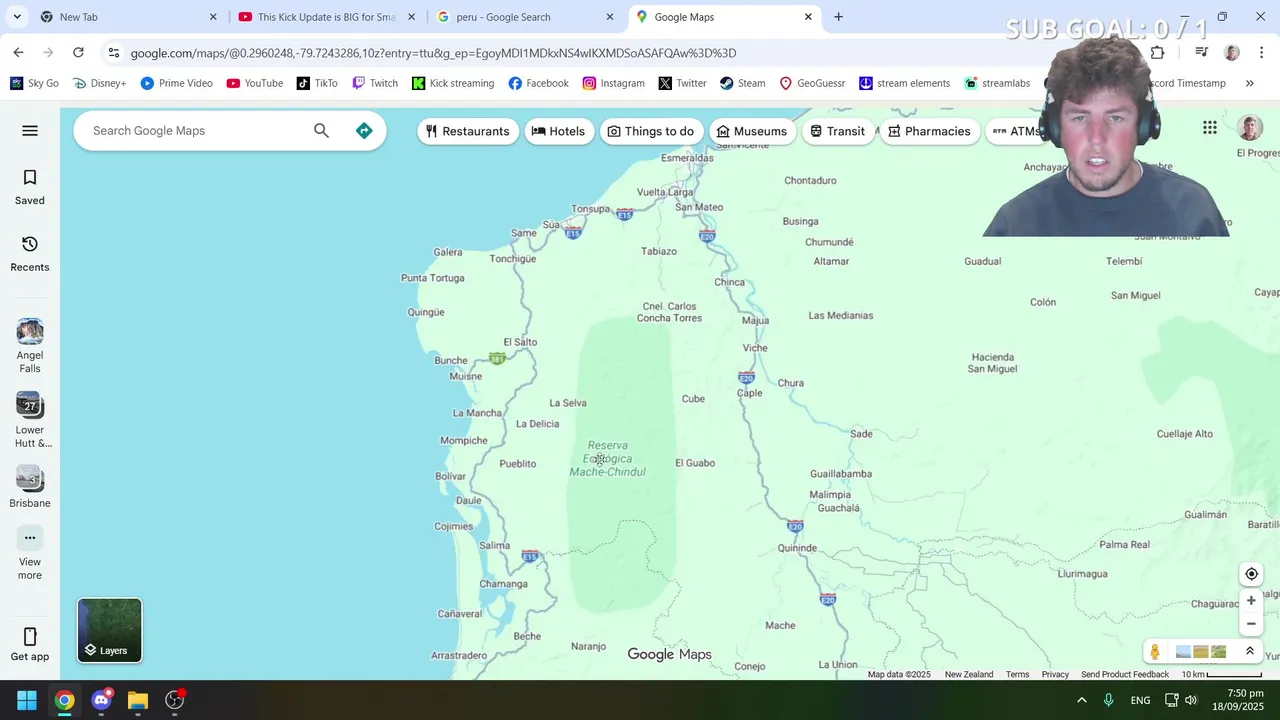The height and width of the screenshot is (720, 1280).
Task: Open a new browser tab
Action: coord(838,17)
